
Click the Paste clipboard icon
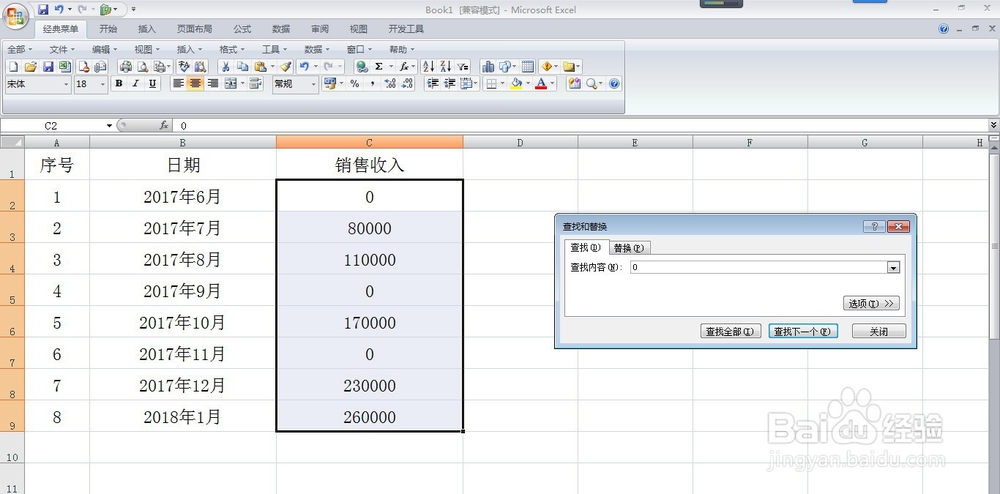[260, 66]
